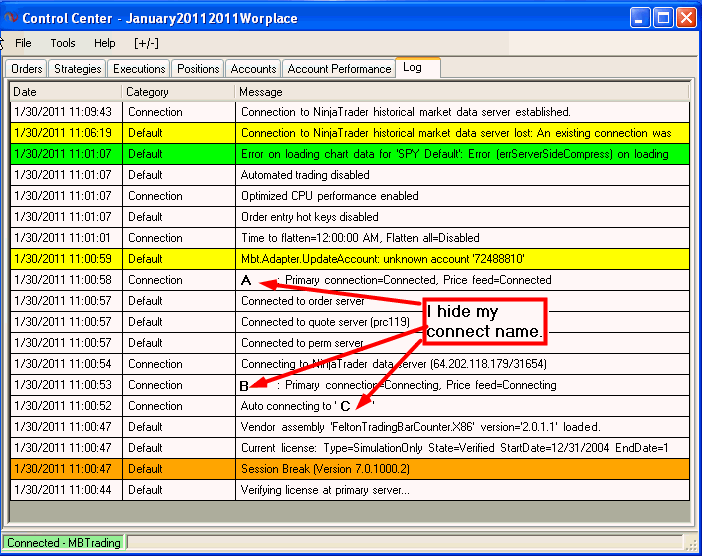The image size is (702, 556).
Task: Click the date cell '1/30/2011 11:00:53'
Action: [66, 385]
